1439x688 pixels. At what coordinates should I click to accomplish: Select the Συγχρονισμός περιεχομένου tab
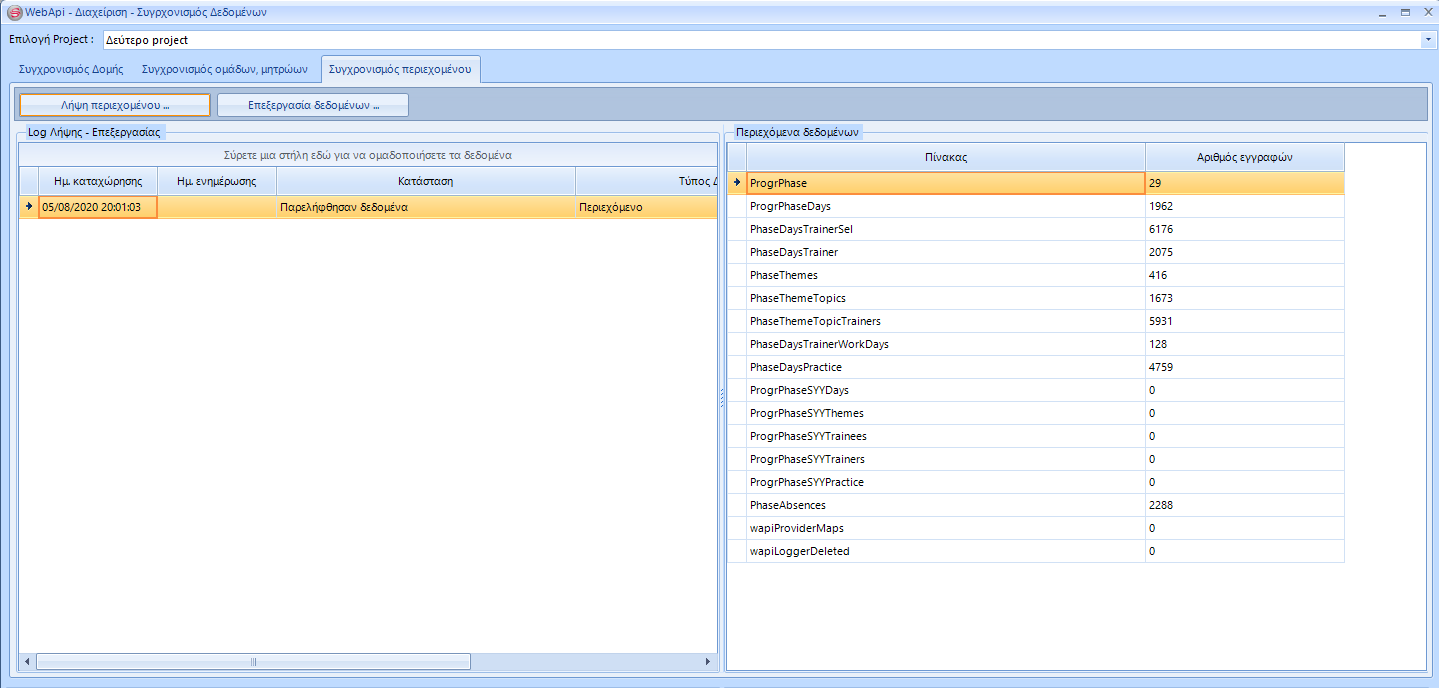[401, 70]
